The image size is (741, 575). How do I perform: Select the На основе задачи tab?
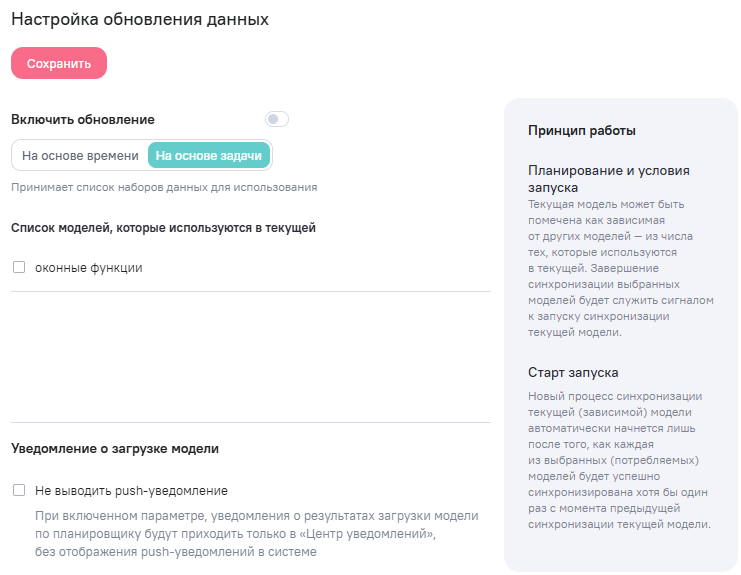pyautogui.click(x=209, y=156)
